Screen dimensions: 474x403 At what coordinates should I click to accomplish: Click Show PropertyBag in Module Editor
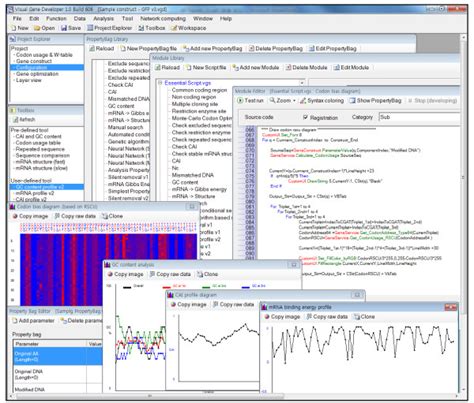375,100
